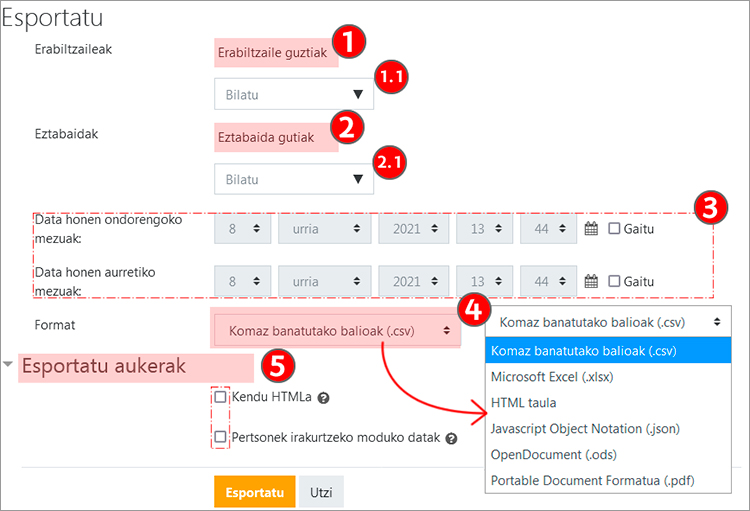Viewport: 750px width, 511px height.
Task: Click help icon next to Kendu HTMLa
Action: [323, 398]
